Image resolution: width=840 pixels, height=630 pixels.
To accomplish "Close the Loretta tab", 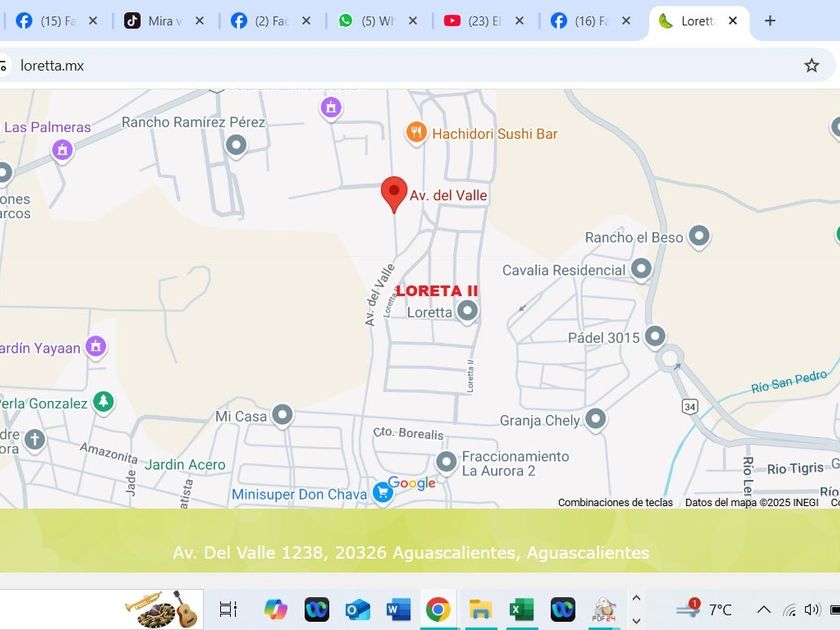I will (733, 21).
